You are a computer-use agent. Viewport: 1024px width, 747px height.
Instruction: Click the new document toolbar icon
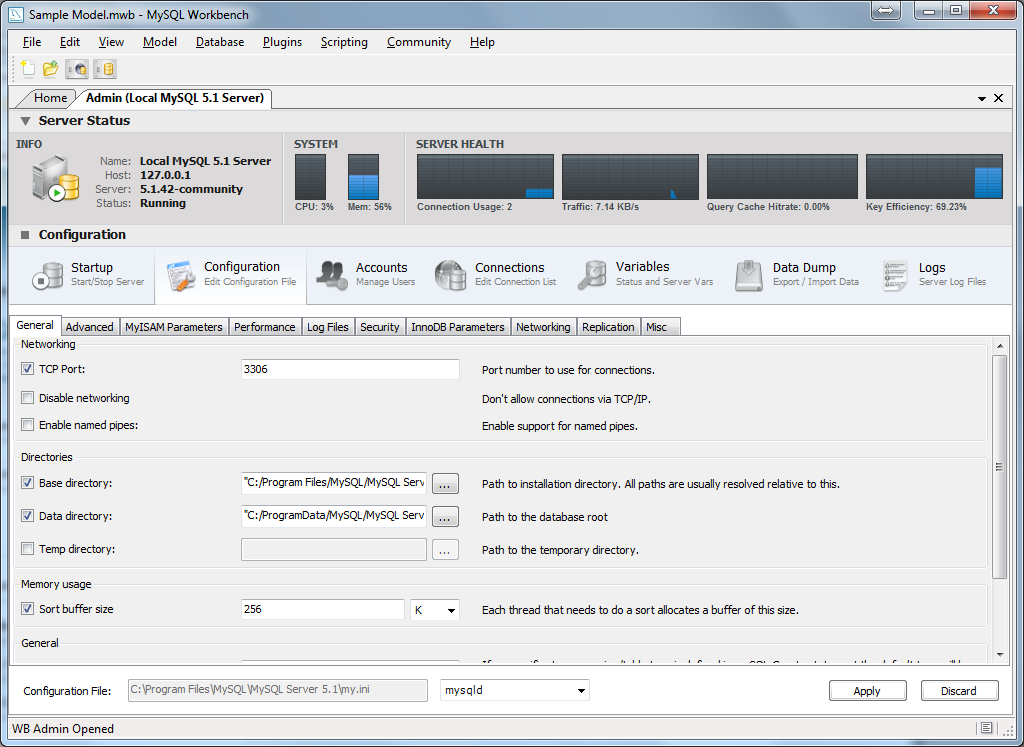click(26, 68)
